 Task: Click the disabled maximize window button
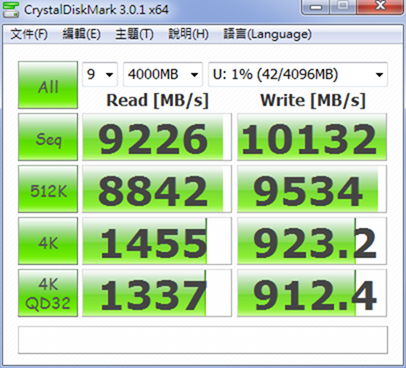[343, 6]
